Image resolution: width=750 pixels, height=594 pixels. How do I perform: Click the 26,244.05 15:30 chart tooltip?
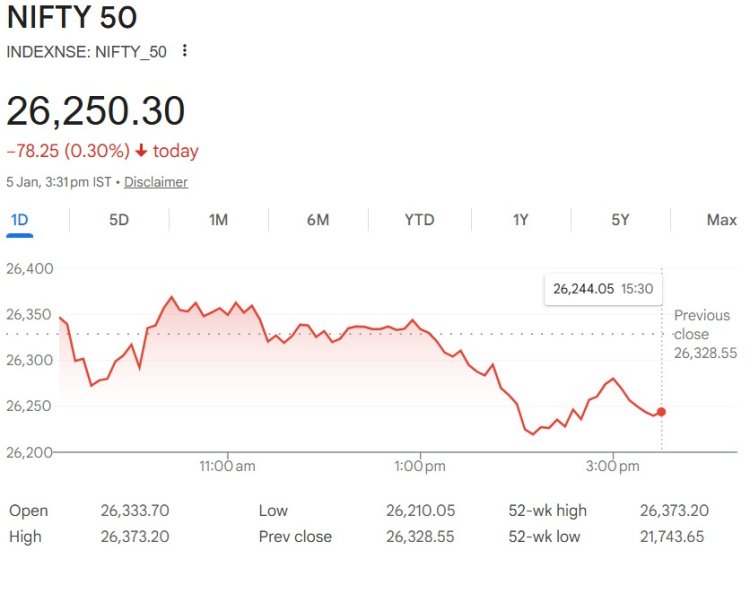(x=603, y=289)
